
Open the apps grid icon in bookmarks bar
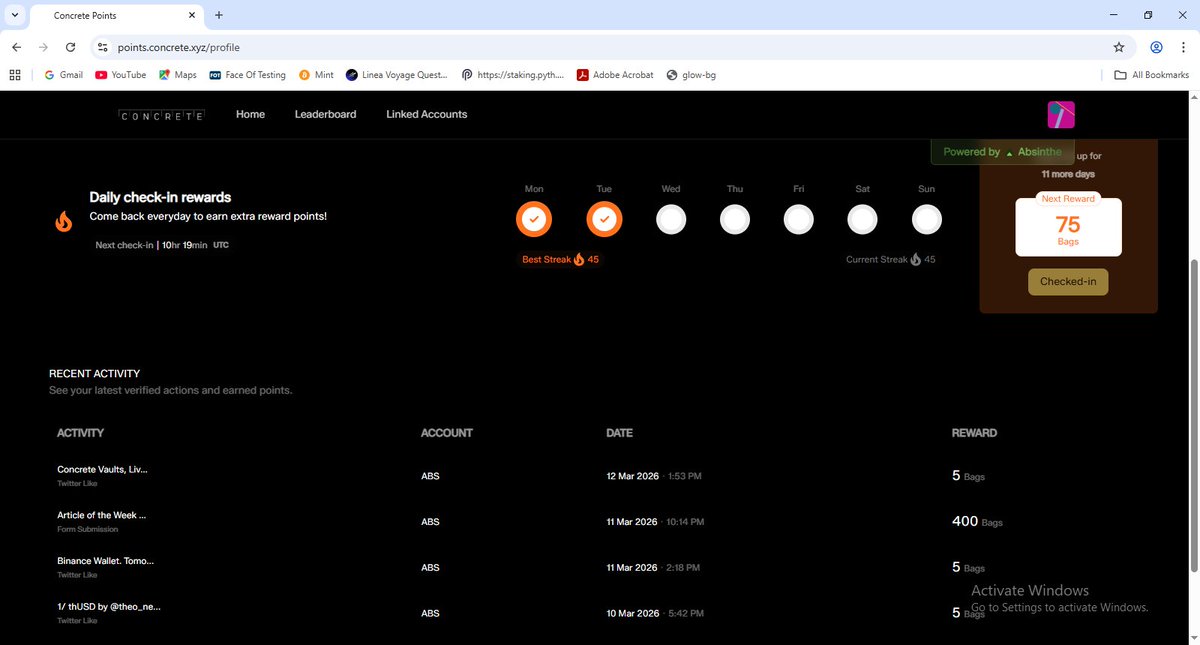15,75
